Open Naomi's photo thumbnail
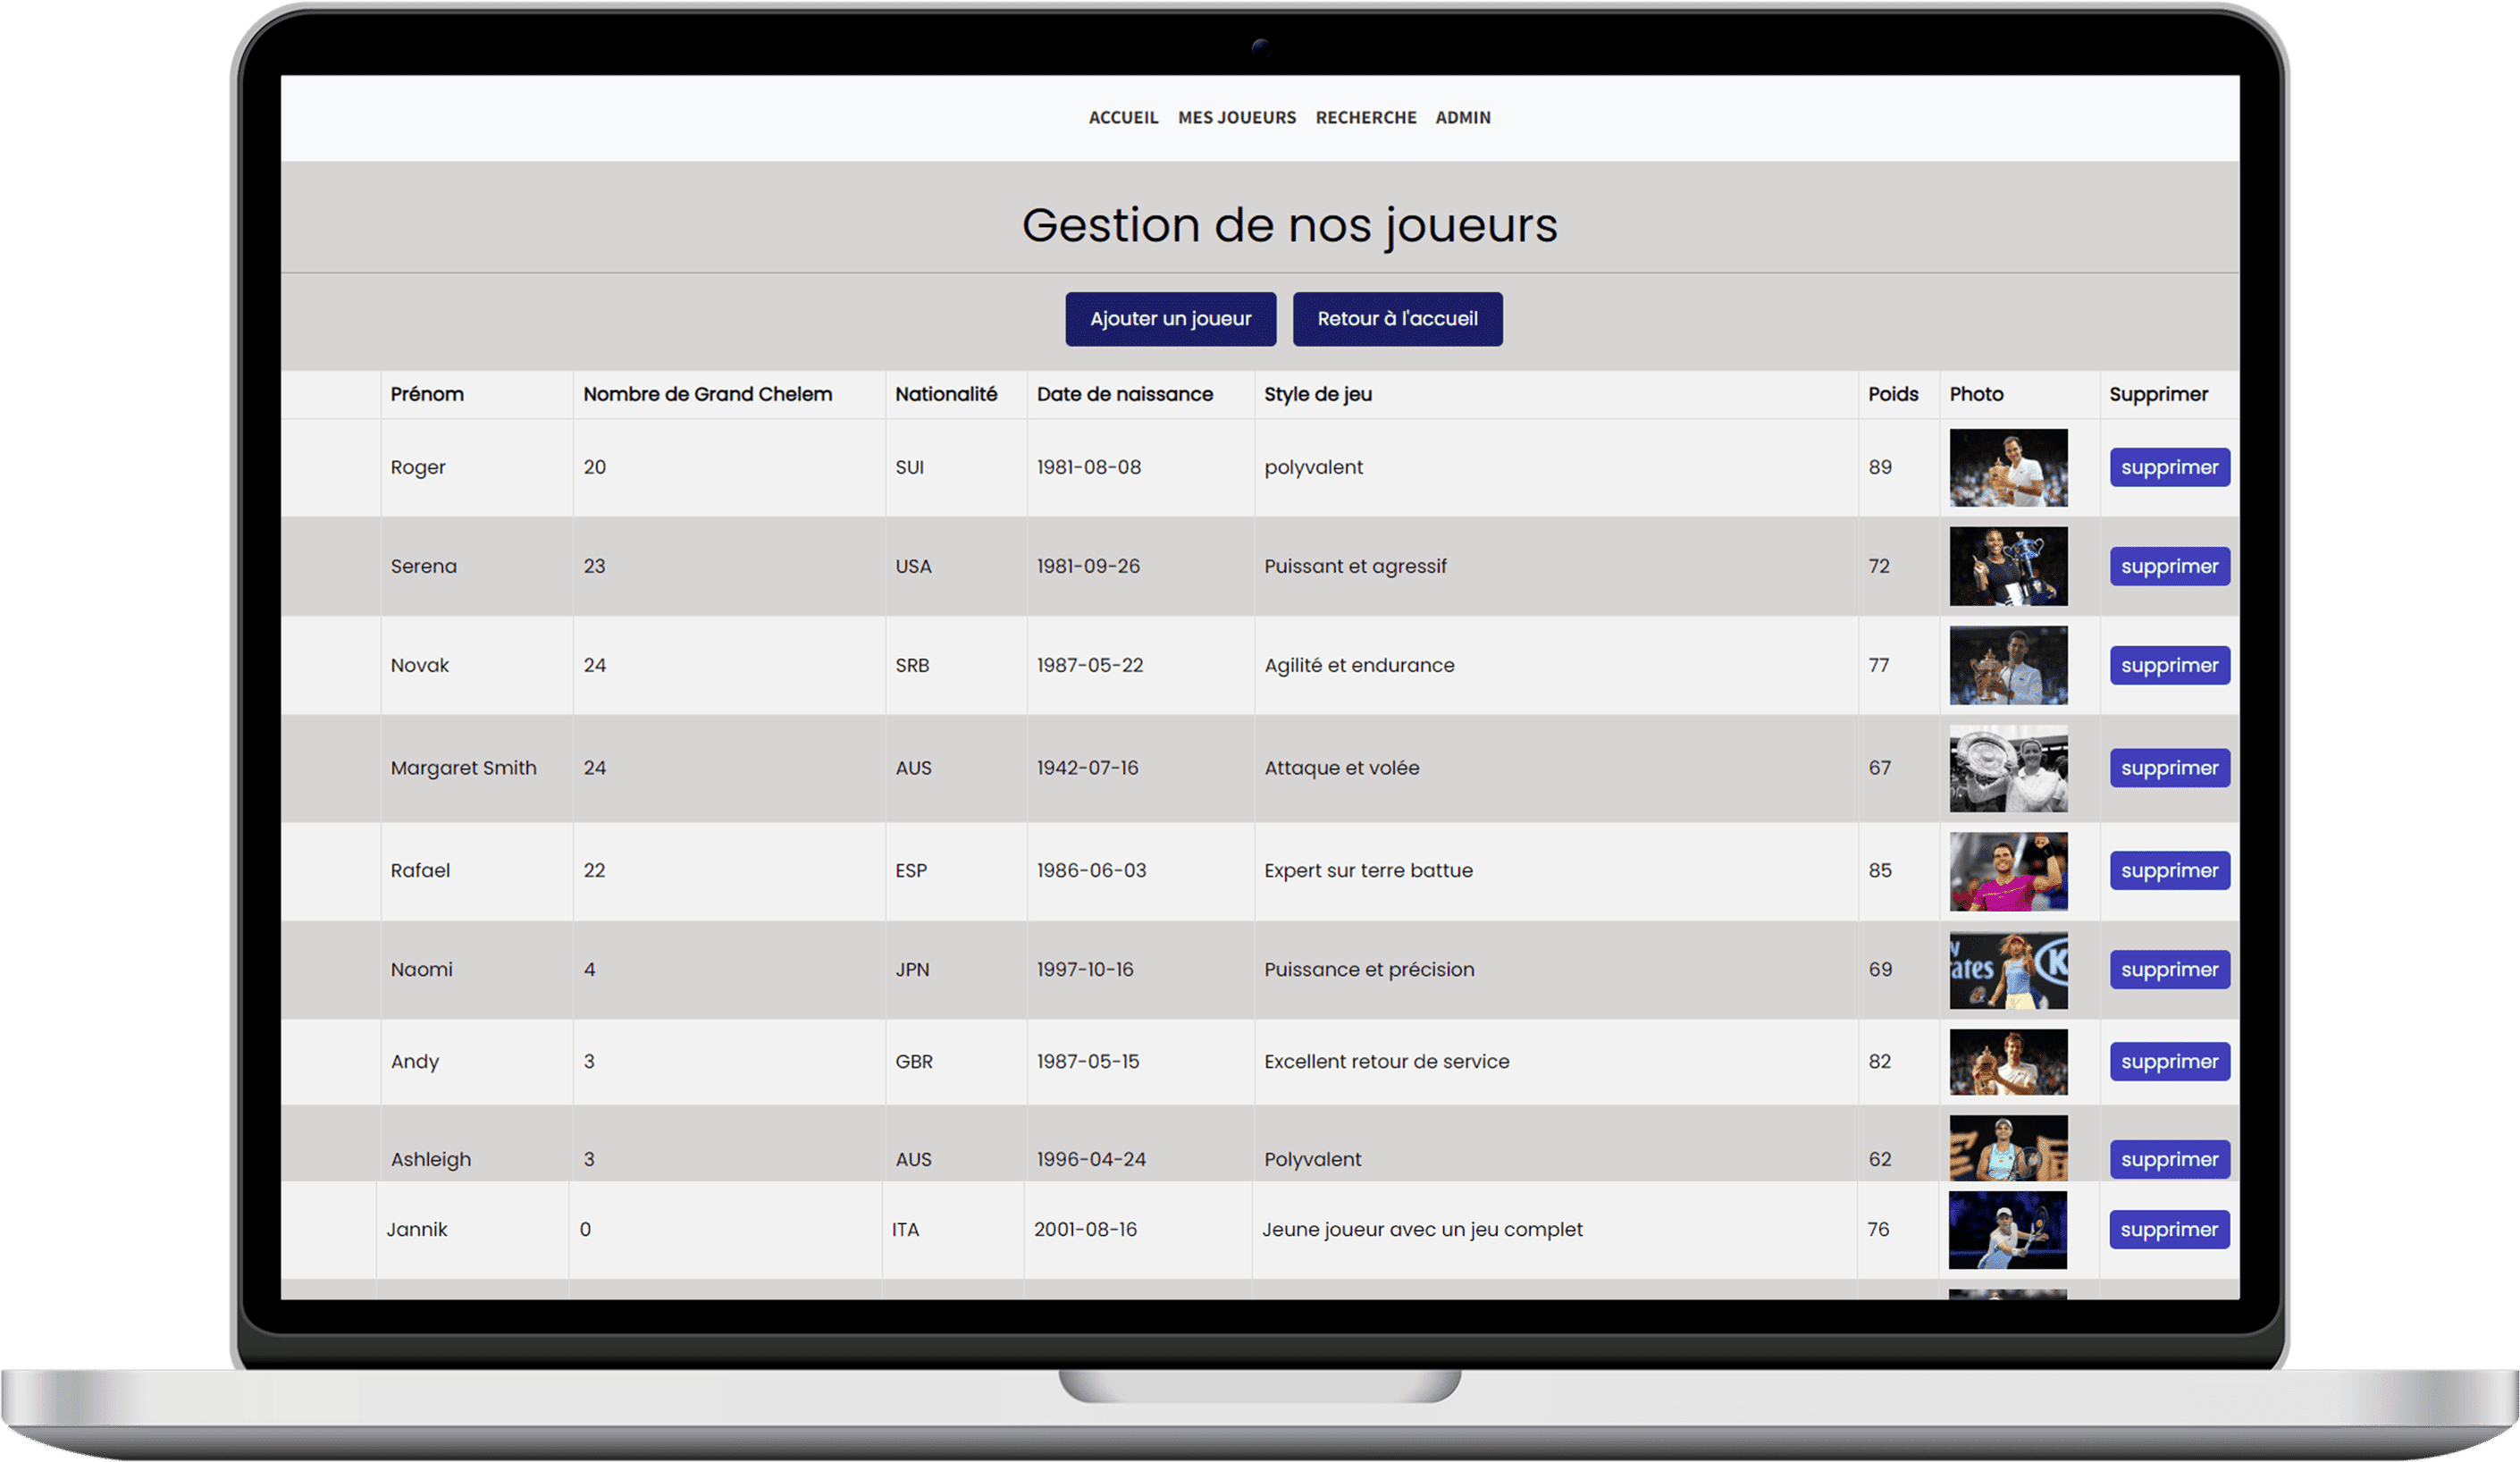The width and height of the screenshot is (2520, 1462). coord(2007,970)
